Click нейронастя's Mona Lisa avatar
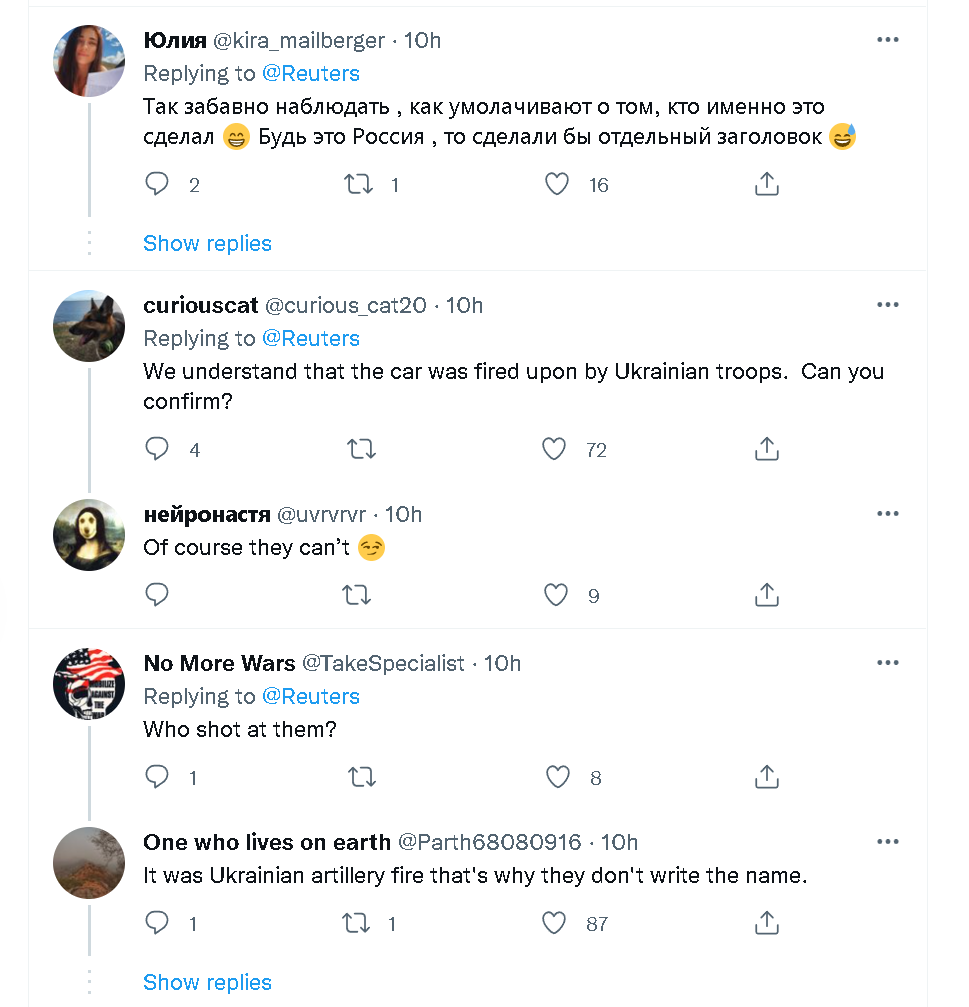This screenshot has width=969, height=1007. (x=89, y=535)
